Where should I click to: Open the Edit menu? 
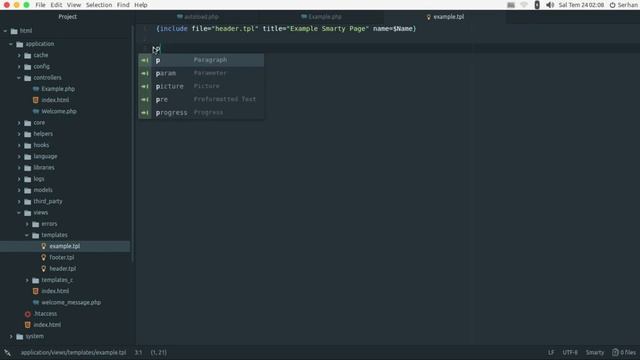click(56, 5)
